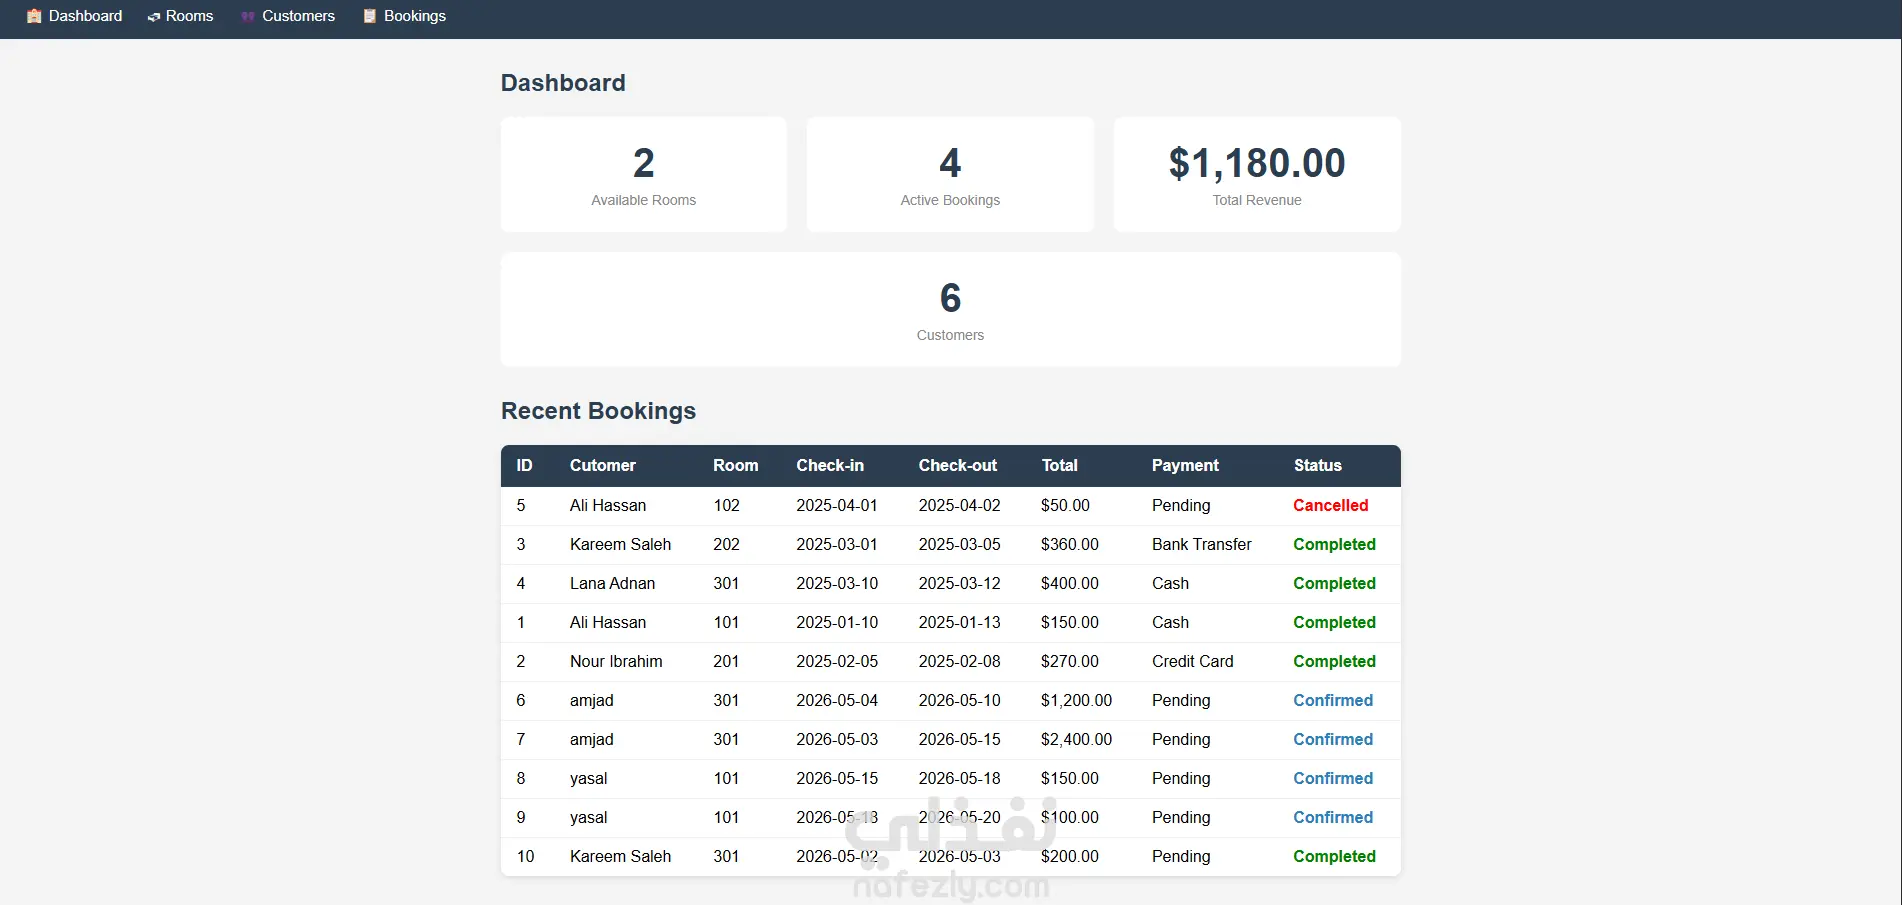Click the Rooms bed icon
Image resolution: width=1902 pixels, height=905 pixels.
154,17
